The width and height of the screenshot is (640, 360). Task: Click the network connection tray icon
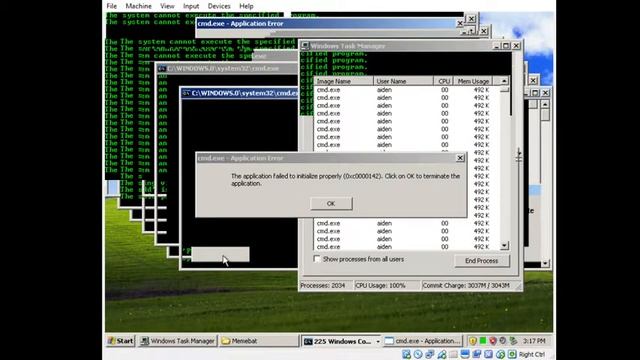tap(513, 341)
